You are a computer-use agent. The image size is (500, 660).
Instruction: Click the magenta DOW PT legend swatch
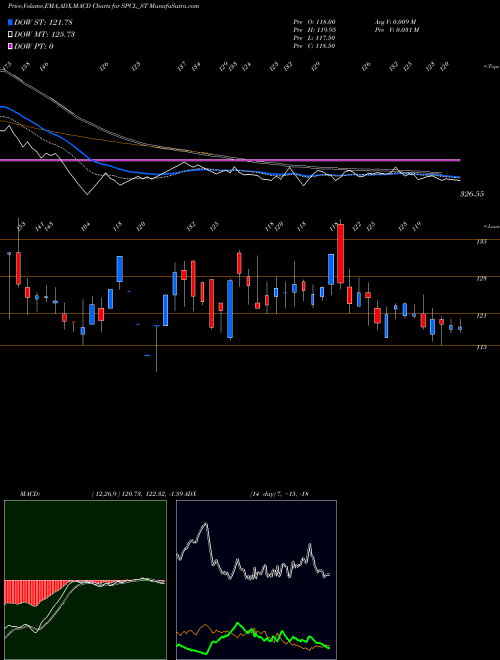pos(10,46)
